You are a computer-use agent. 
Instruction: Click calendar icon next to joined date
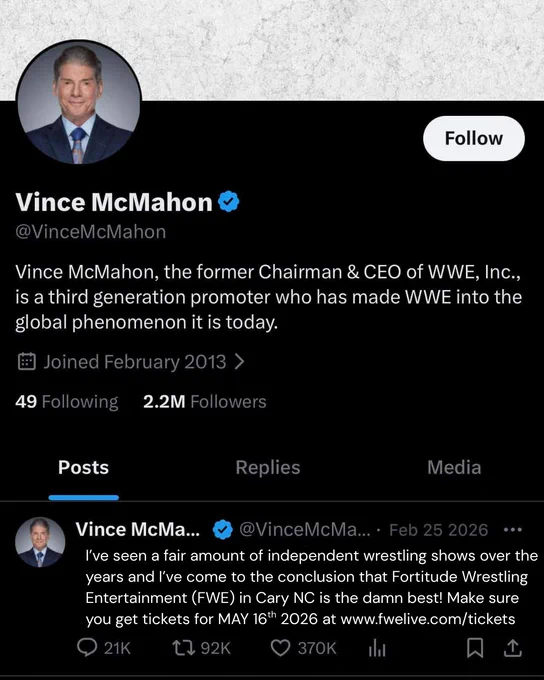[x=26, y=361]
